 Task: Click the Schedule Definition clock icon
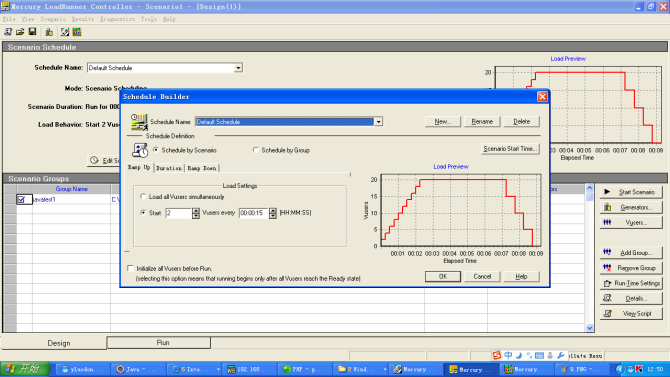140,150
